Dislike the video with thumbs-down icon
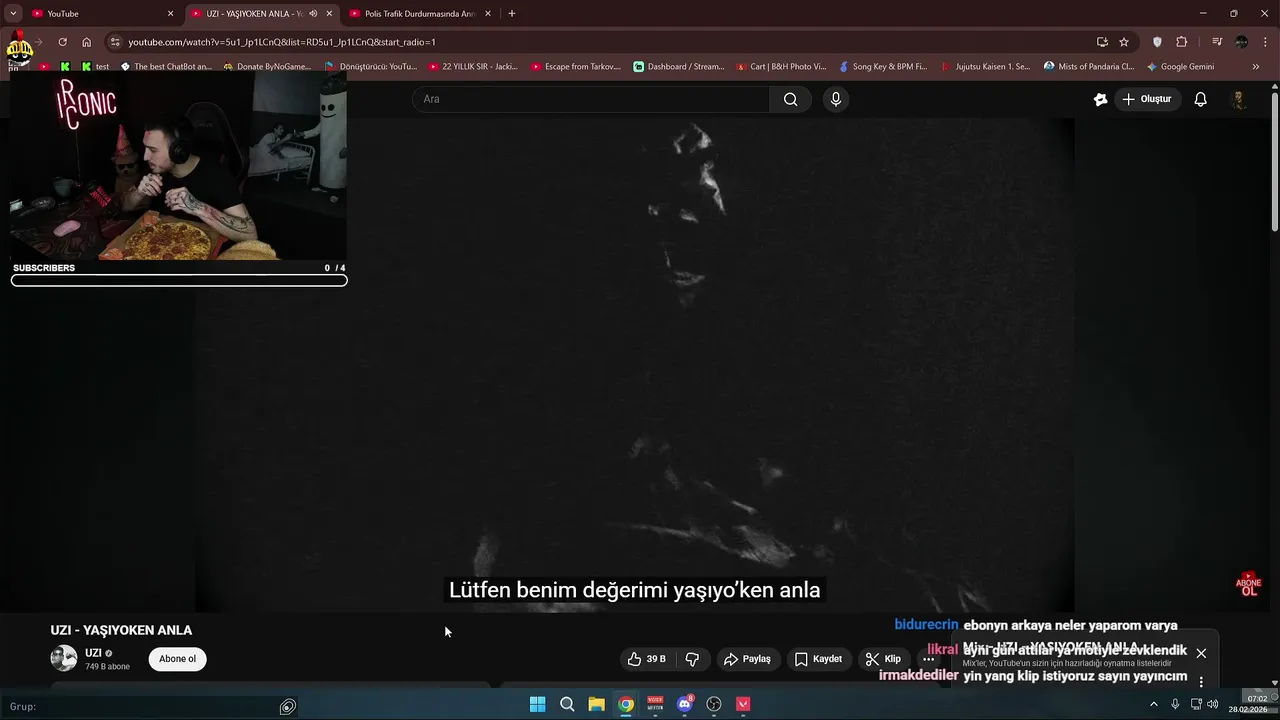1280x720 pixels. pyautogui.click(x=692, y=659)
